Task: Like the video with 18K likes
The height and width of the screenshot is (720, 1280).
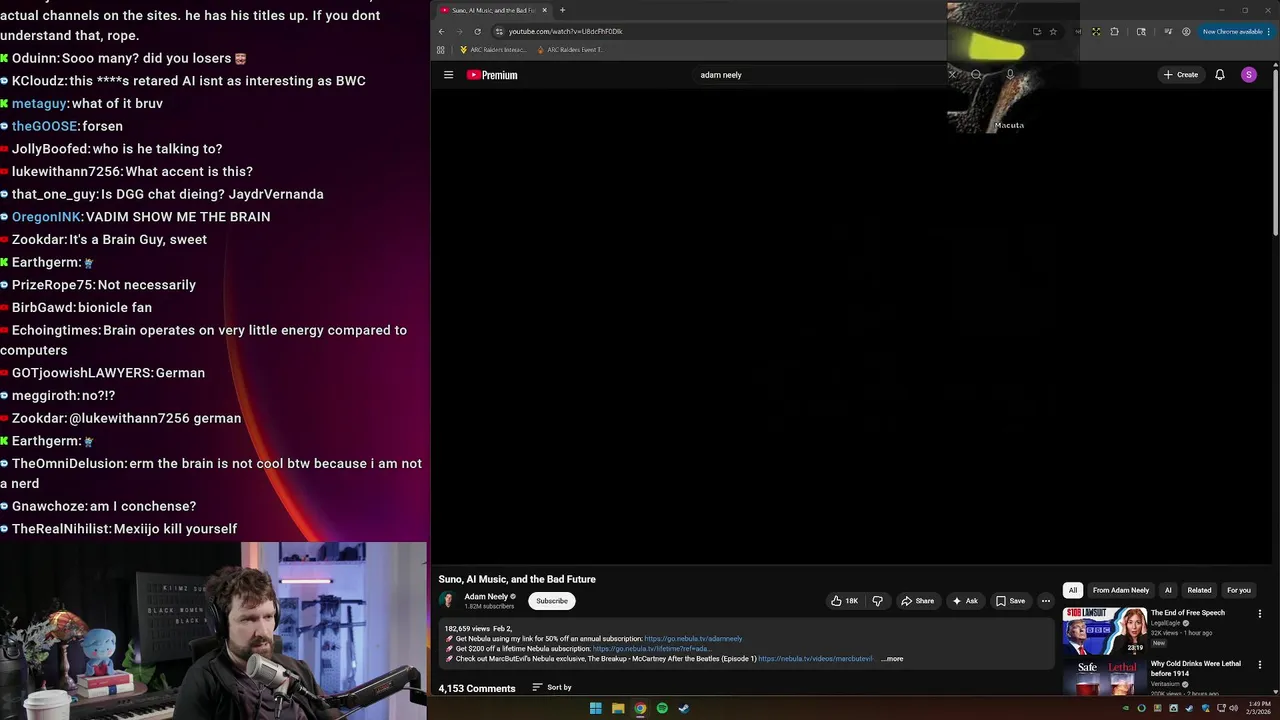Action: [844, 601]
